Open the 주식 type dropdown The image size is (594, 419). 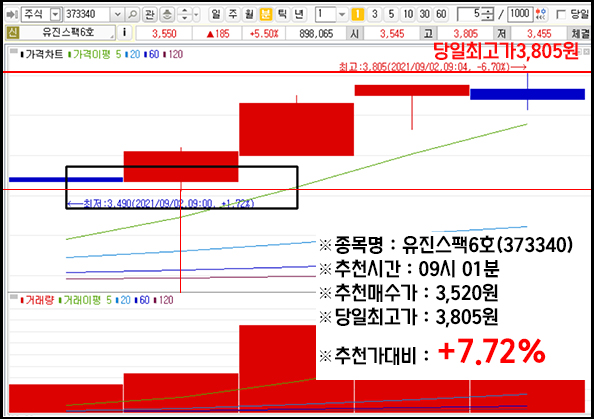coord(55,15)
